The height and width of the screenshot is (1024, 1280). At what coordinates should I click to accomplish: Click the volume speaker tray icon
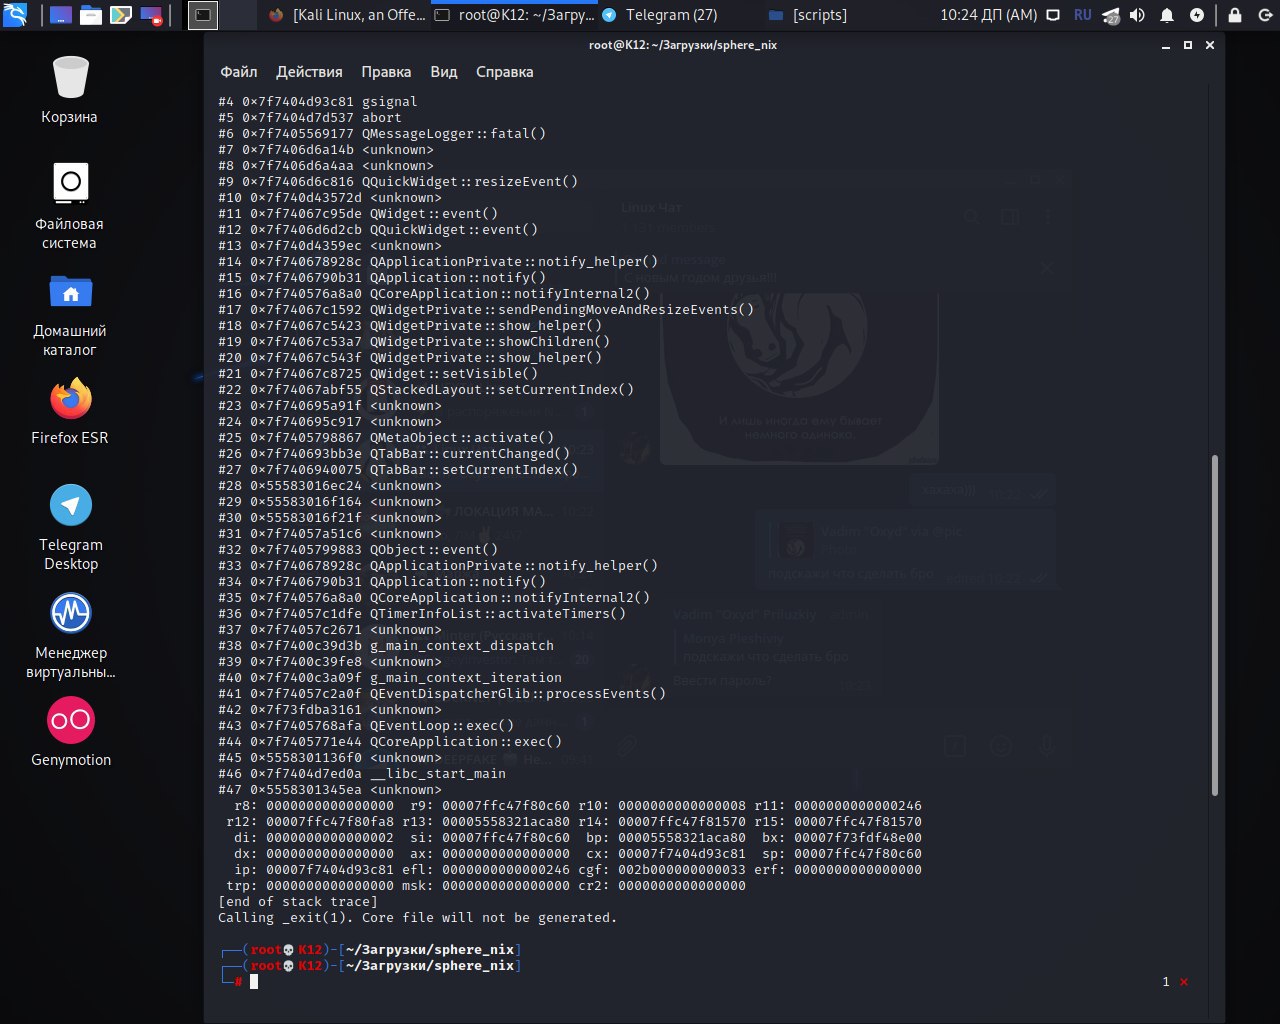[x=1137, y=15]
